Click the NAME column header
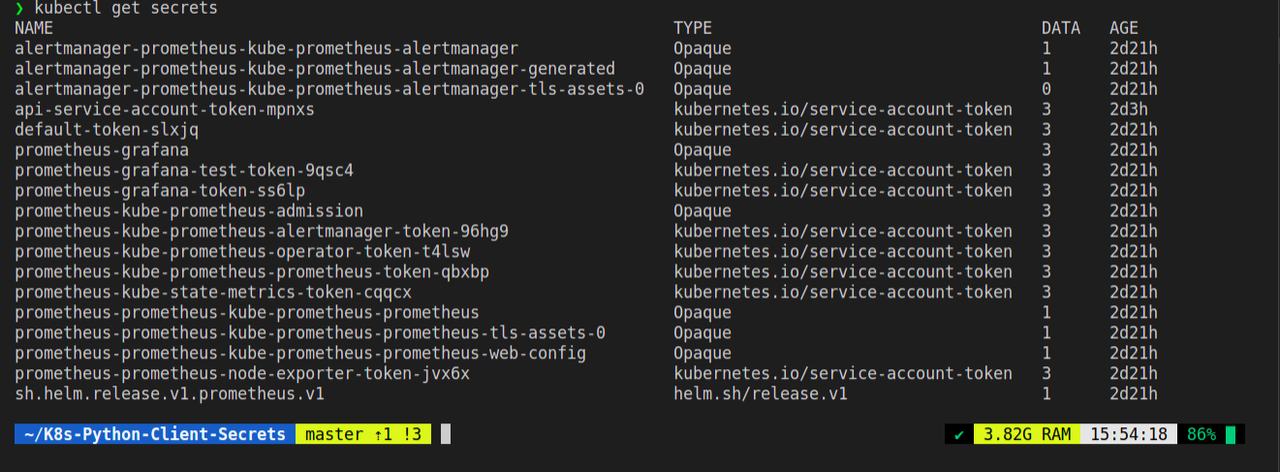The width and height of the screenshot is (1280, 472). [x=34, y=28]
